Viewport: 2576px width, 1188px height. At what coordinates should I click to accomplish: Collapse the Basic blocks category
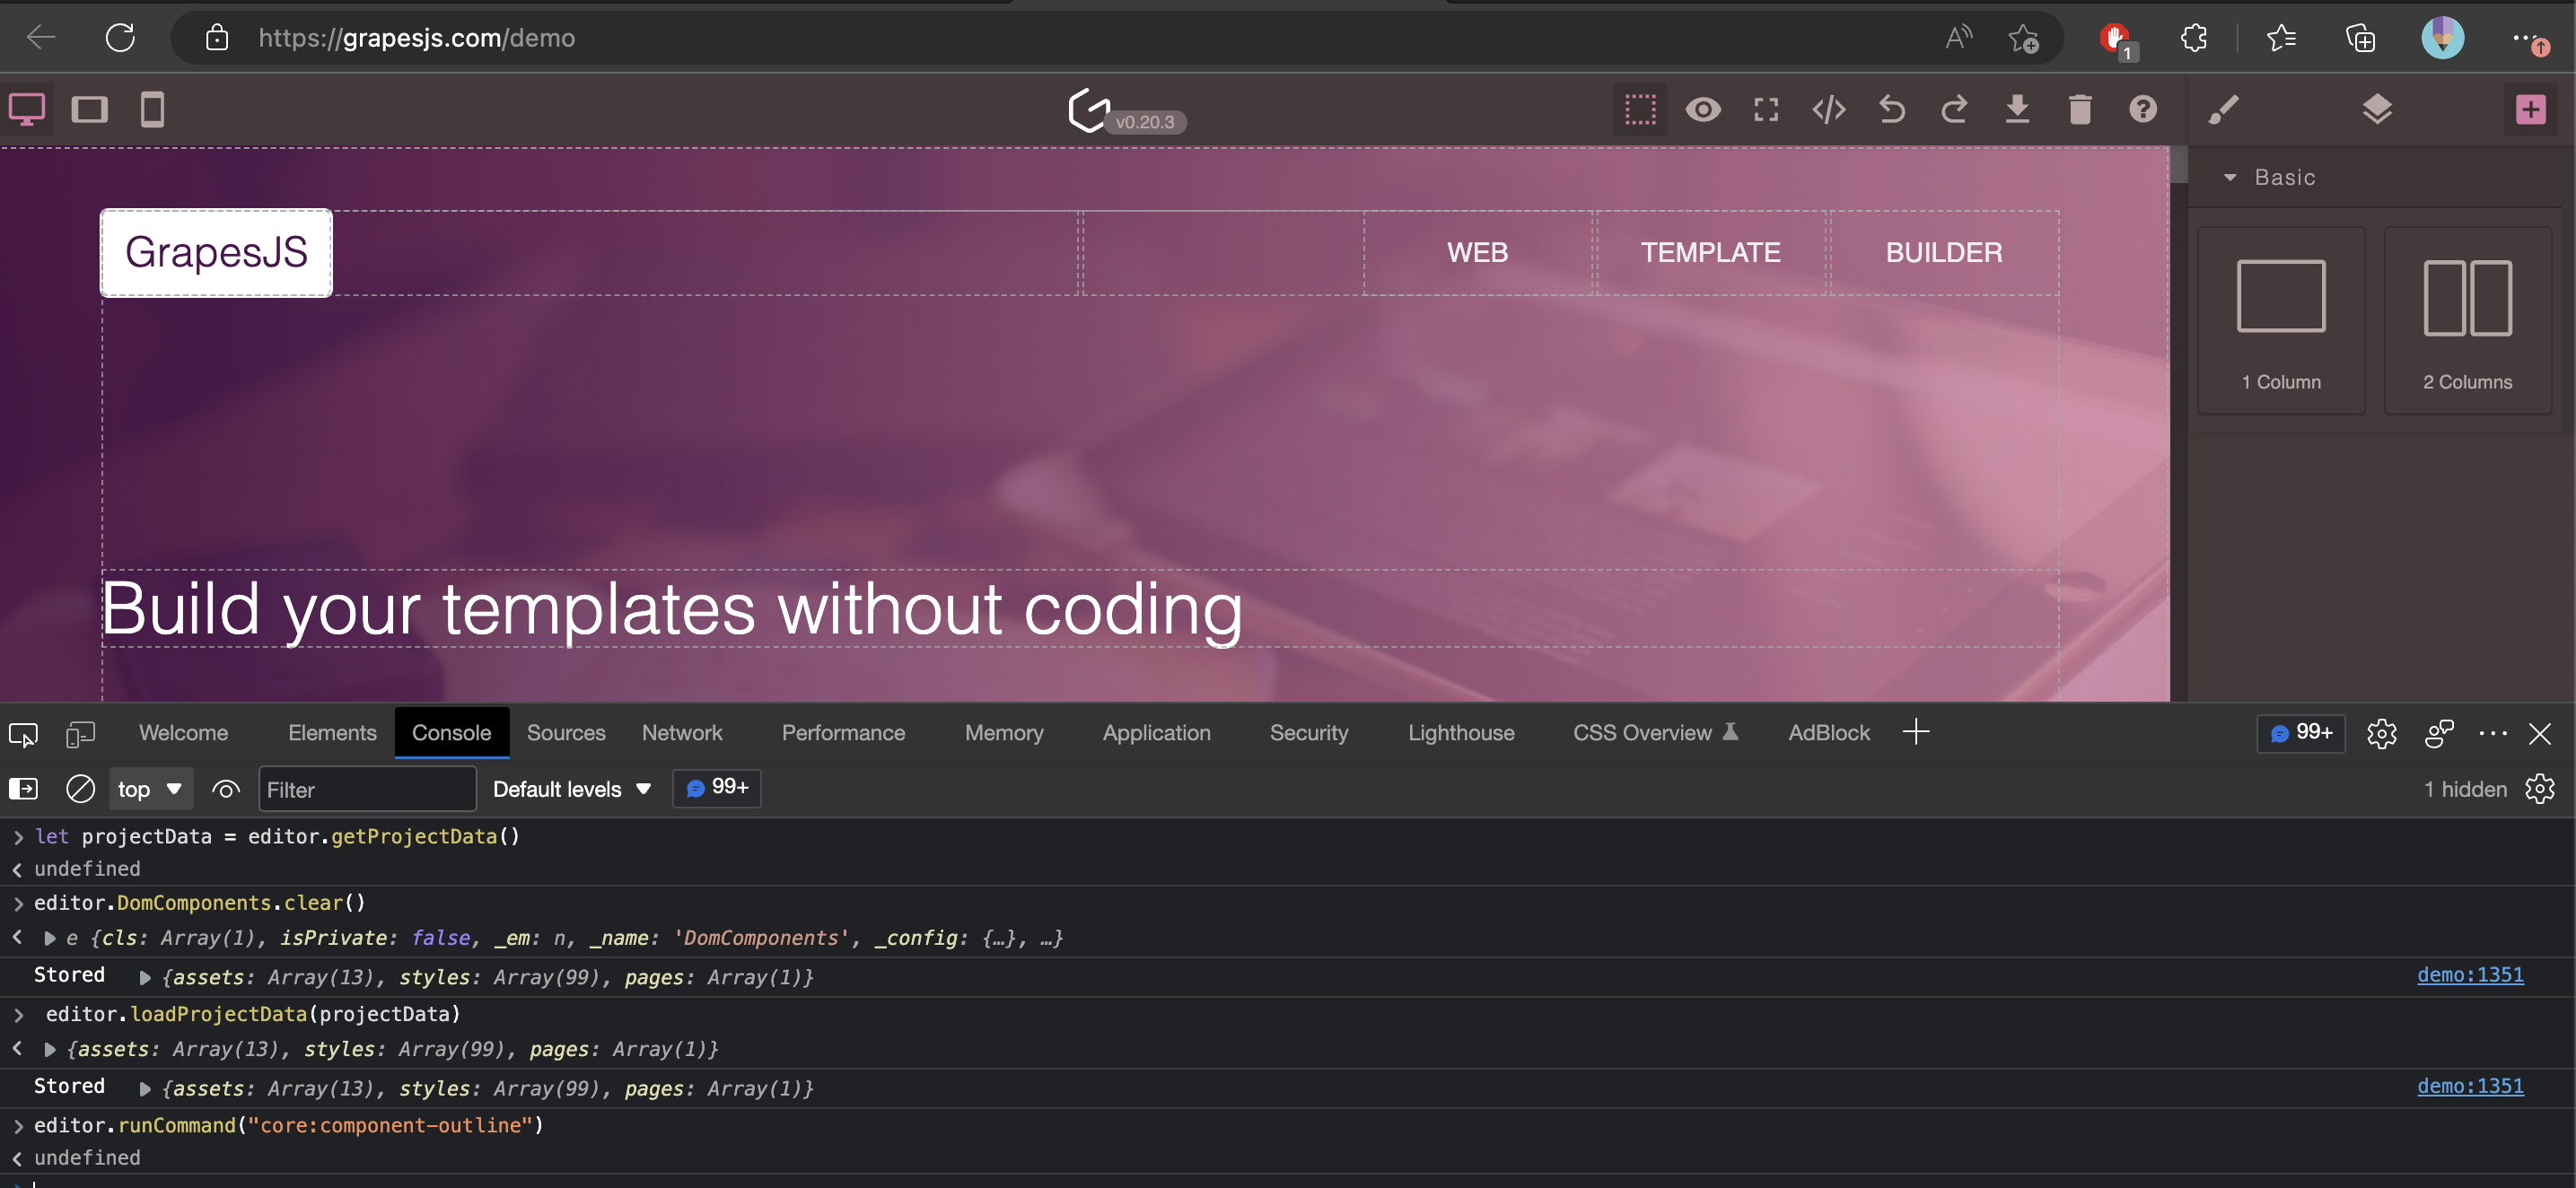pyautogui.click(x=2230, y=177)
